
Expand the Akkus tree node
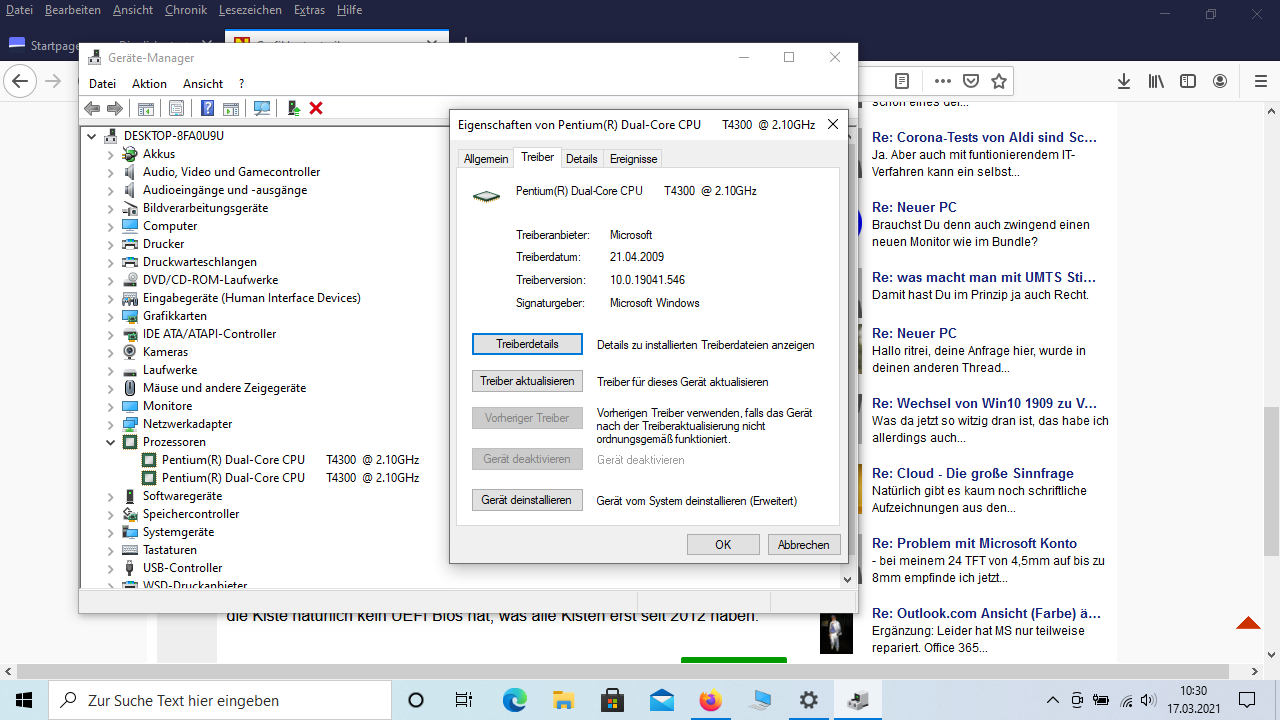(111, 154)
